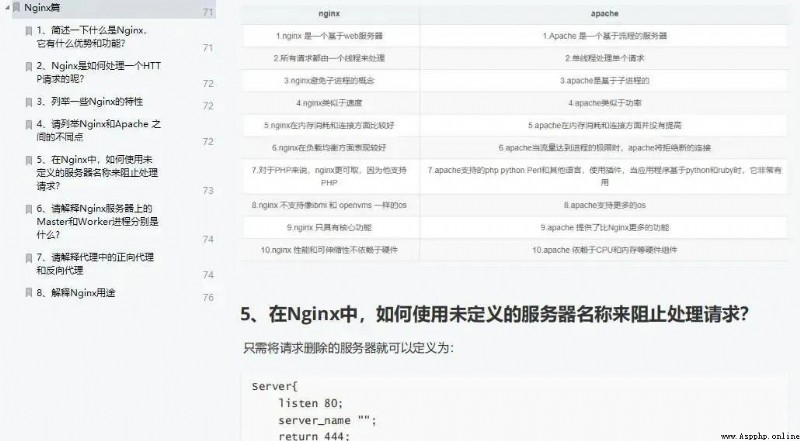Click bookmark icon for 1、简述一下什么是Nginx
This screenshot has height=441, width=800.
[x=29, y=31]
